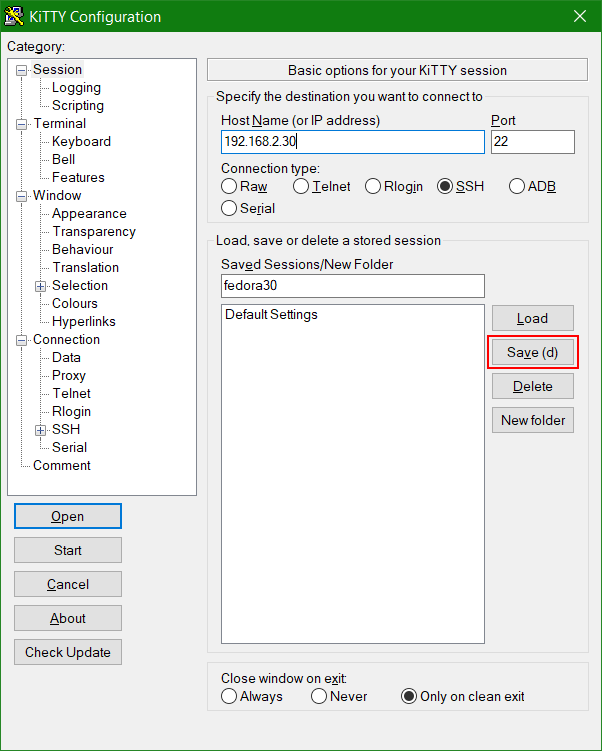
Task: Go to the Proxy settings category
Action: pos(69,376)
